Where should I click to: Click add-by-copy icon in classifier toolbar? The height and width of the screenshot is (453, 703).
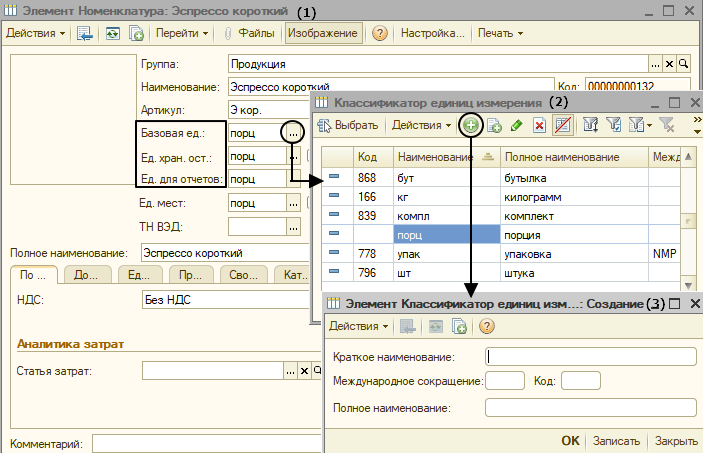(494, 126)
